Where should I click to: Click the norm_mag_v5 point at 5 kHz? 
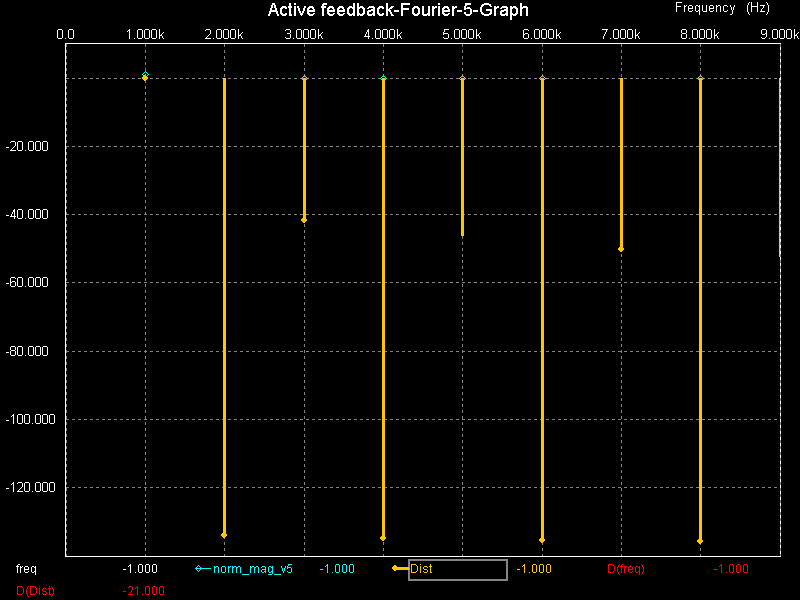pyautogui.click(x=463, y=78)
